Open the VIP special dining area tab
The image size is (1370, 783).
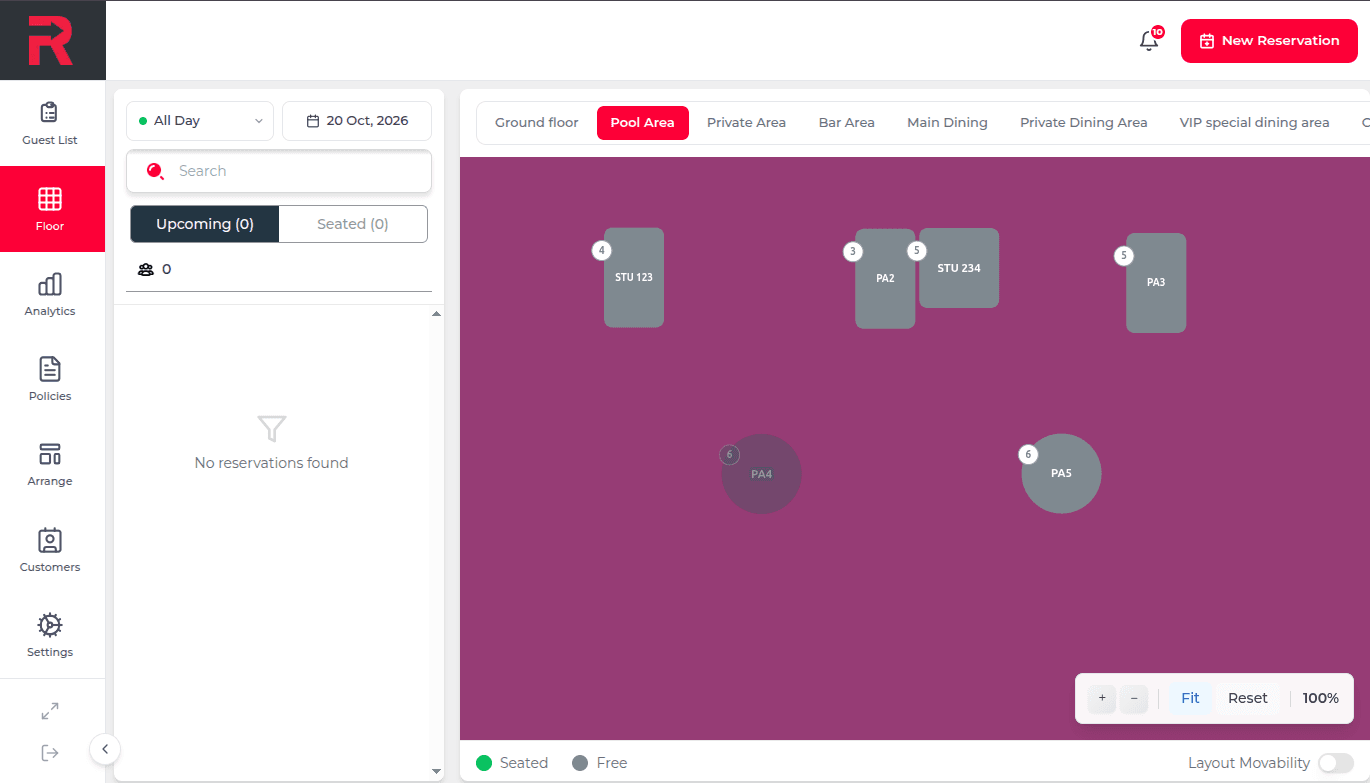[x=1255, y=123]
